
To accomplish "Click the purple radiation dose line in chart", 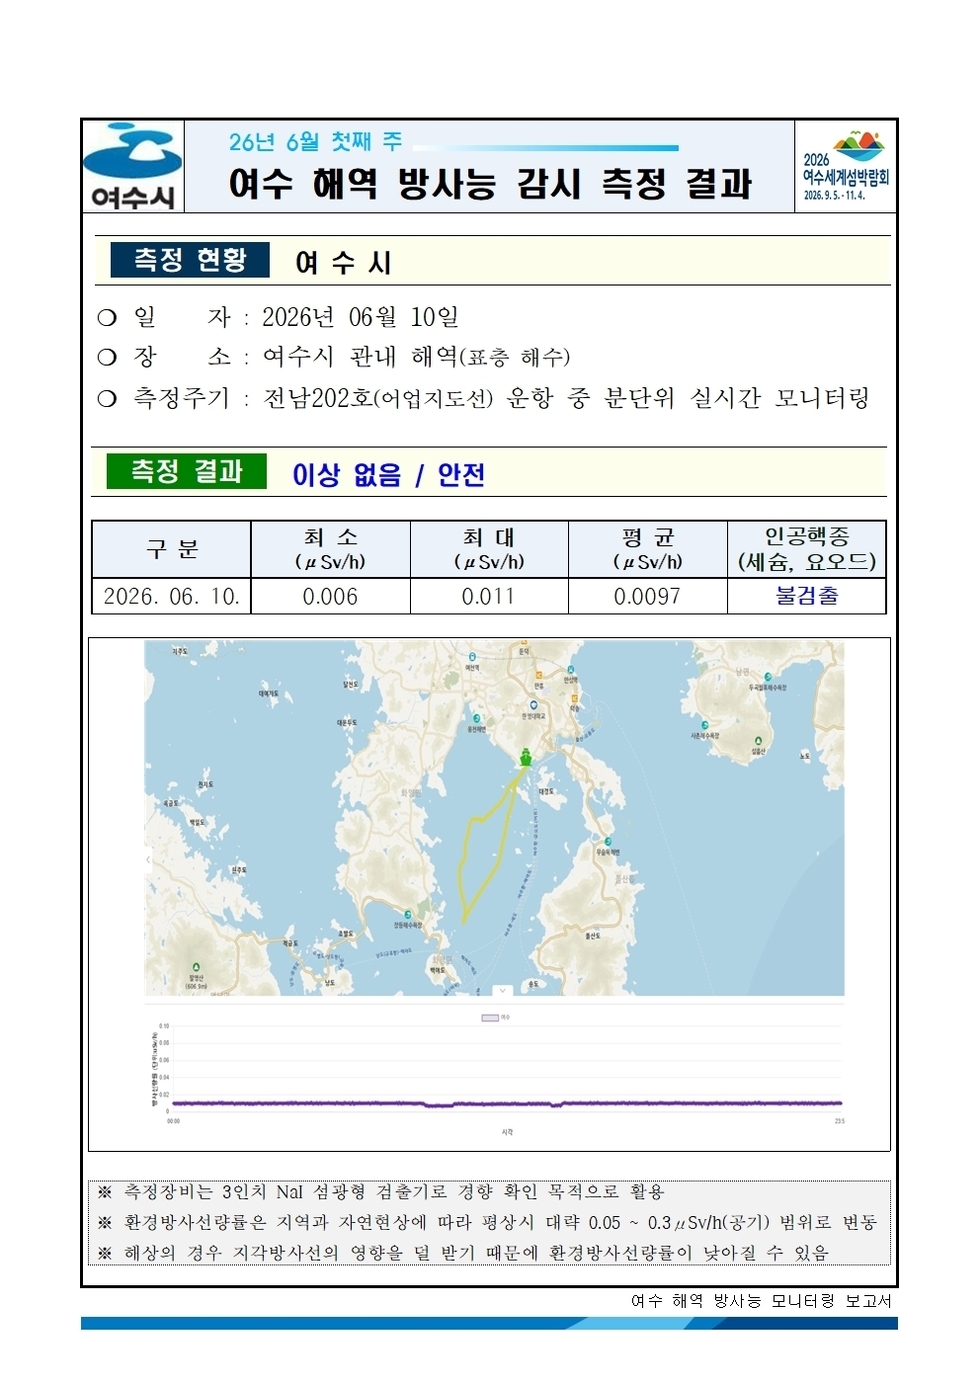I will coord(506,1103).
